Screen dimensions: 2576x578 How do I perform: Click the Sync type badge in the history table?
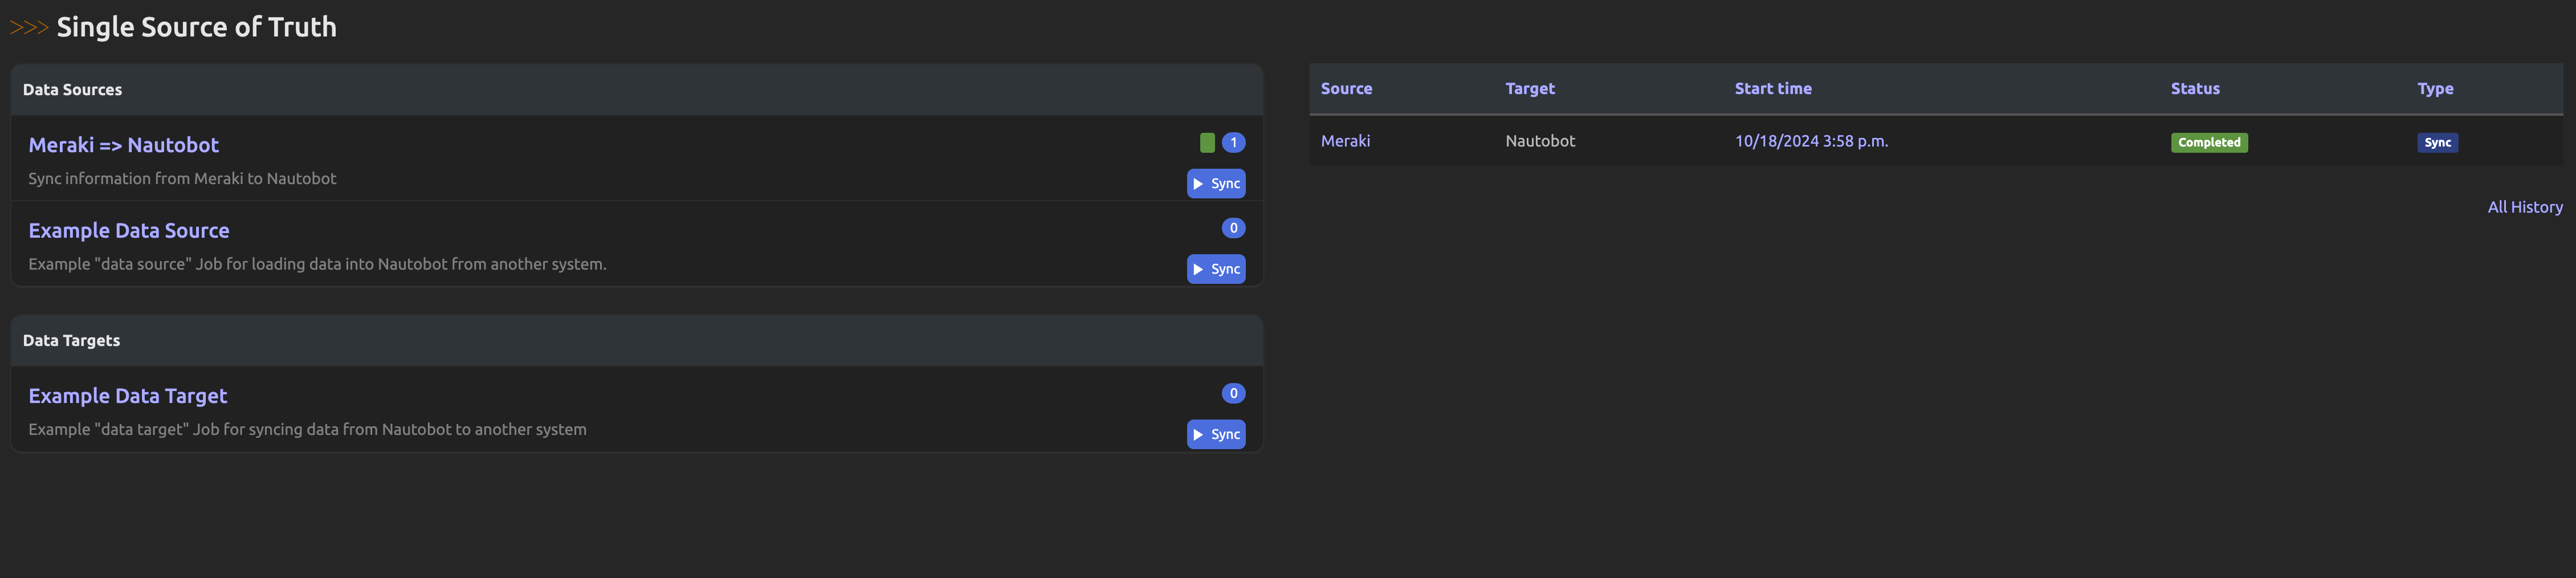(x=2438, y=142)
